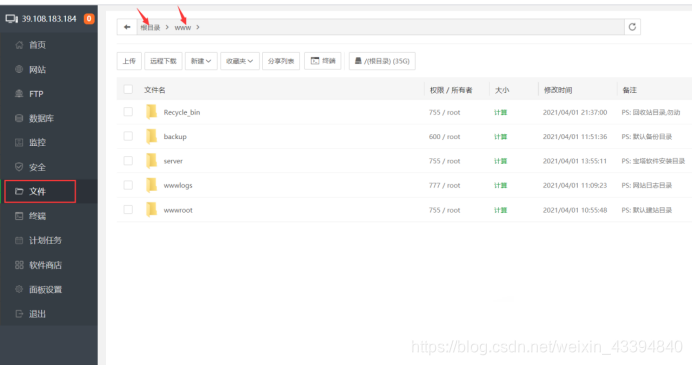This screenshot has width=692, height=365.
Task: Click www in the breadcrumb path
Action: (183, 27)
